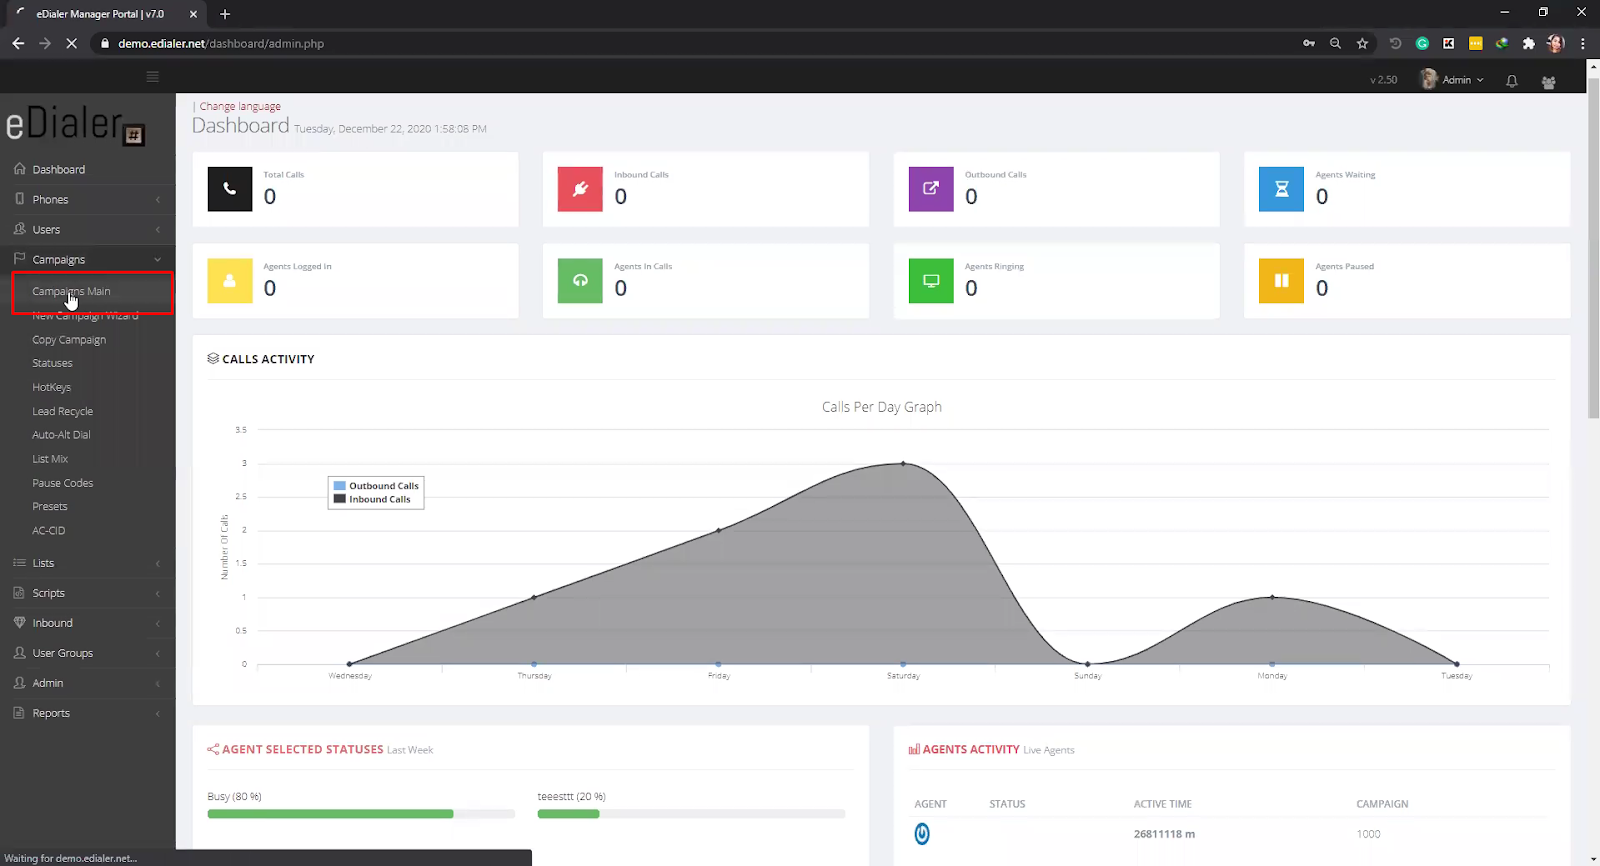Collapse the Campaigns sidebar menu
Viewport: 1600px width, 866px height.
pyautogui.click(x=88, y=259)
